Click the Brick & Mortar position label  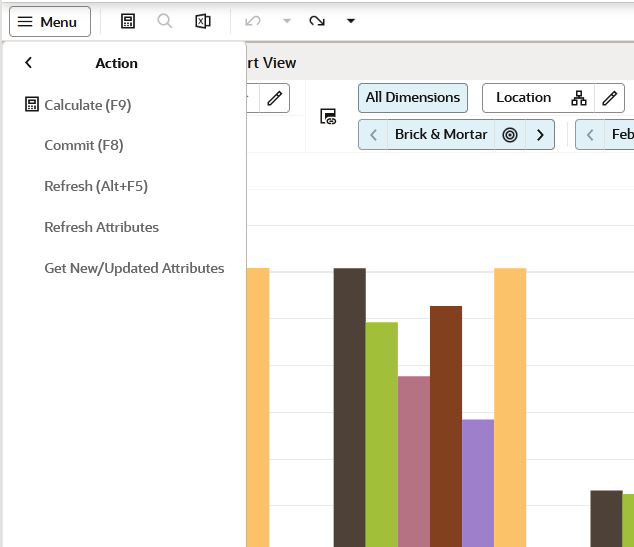(441, 135)
